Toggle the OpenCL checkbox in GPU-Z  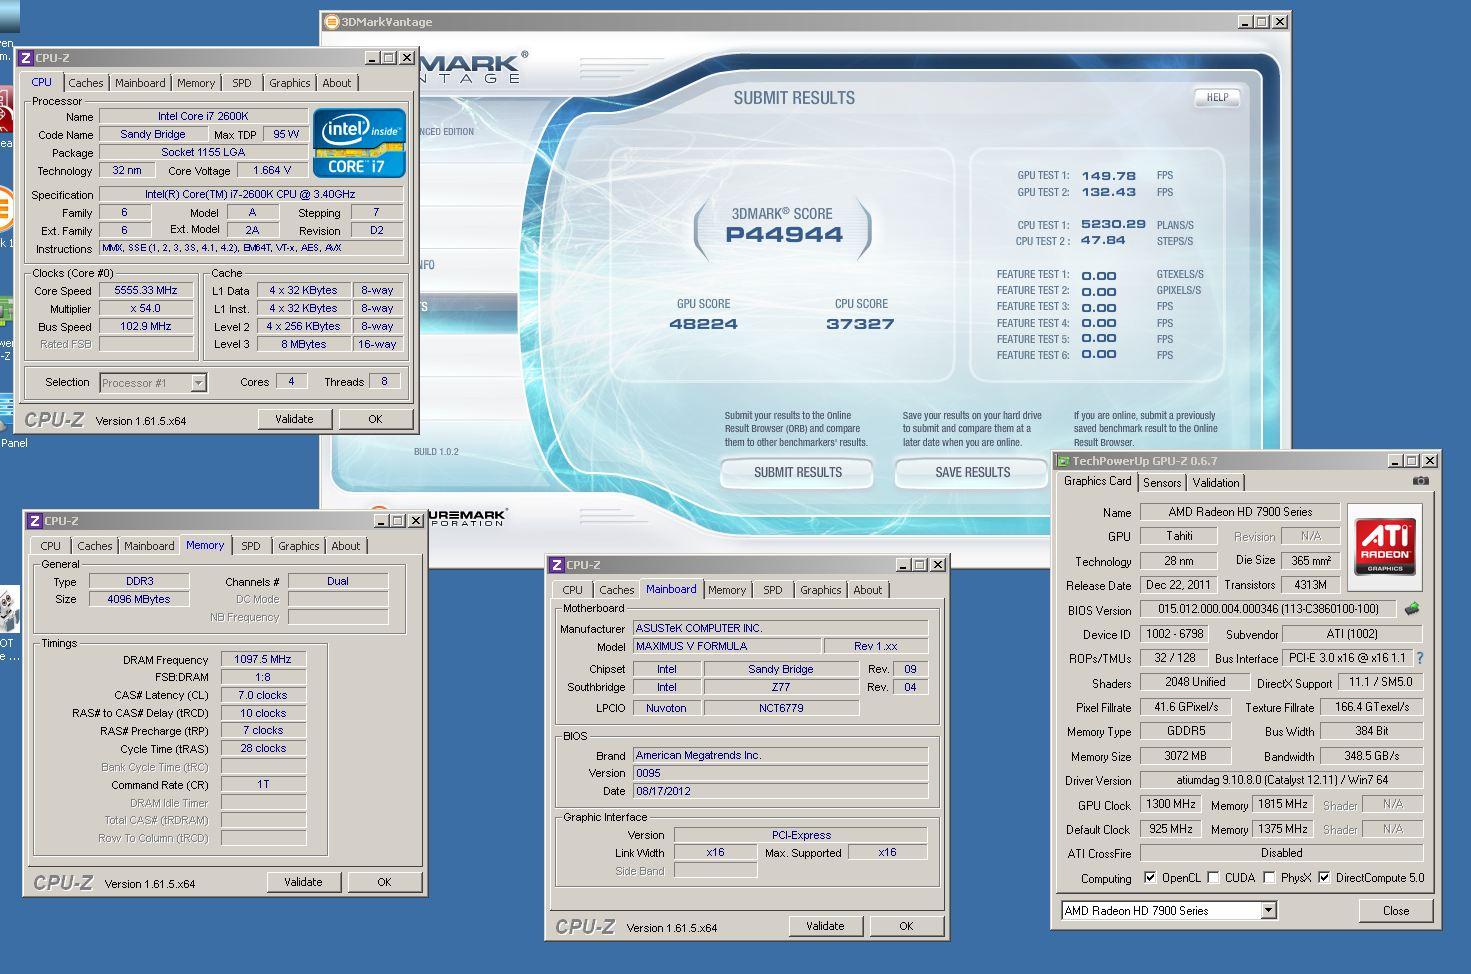tap(1150, 878)
